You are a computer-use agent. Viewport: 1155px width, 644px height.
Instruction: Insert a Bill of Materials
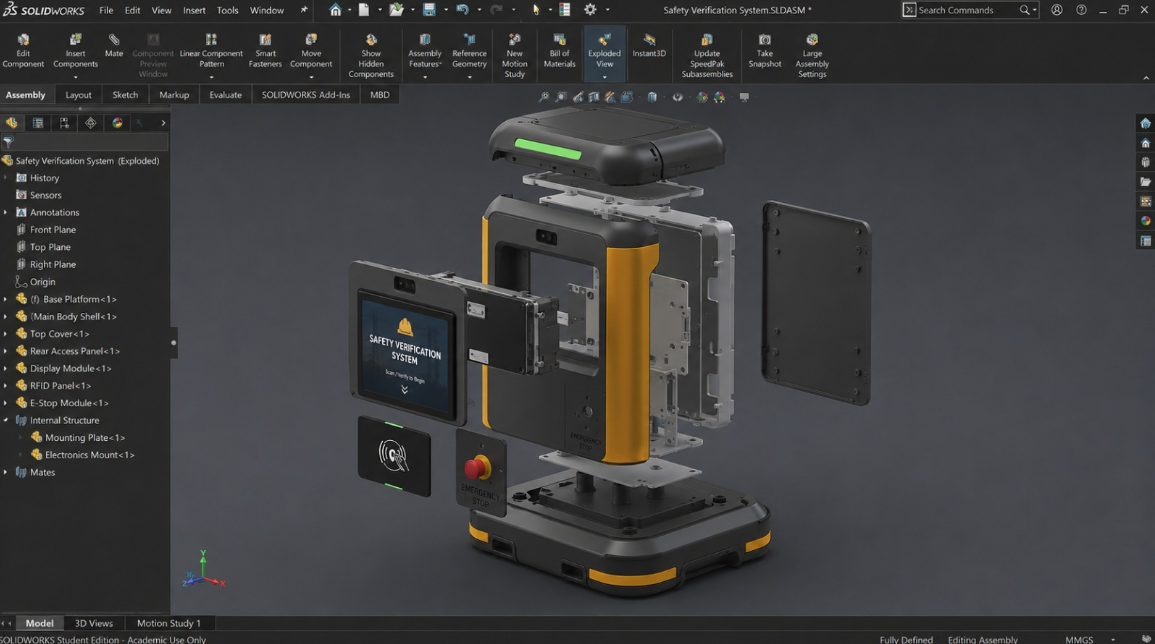point(559,51)
